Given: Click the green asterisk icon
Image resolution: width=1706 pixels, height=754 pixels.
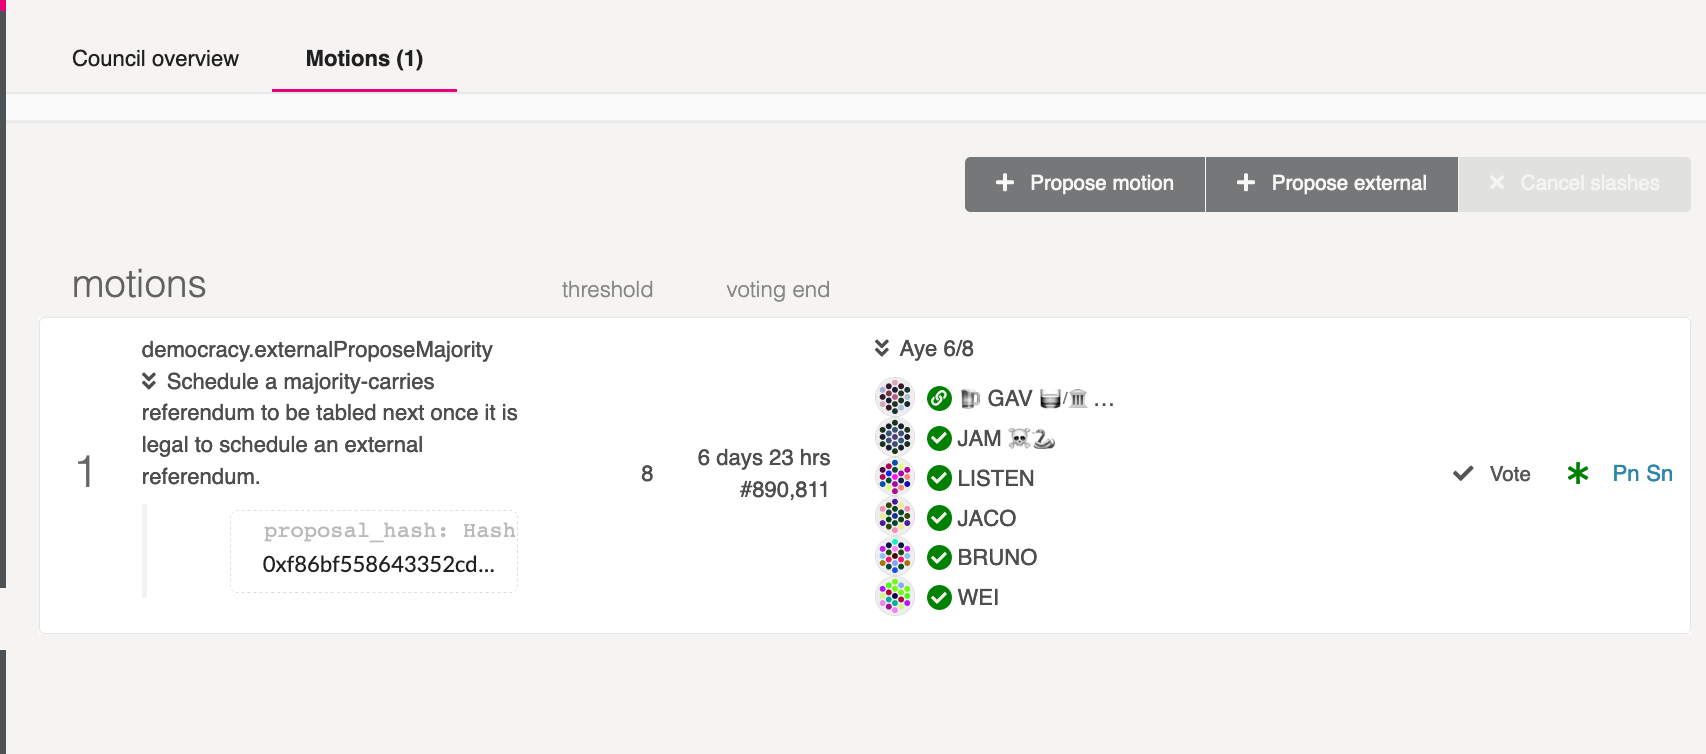Looking at the screenshot, I should point(1578,474).
